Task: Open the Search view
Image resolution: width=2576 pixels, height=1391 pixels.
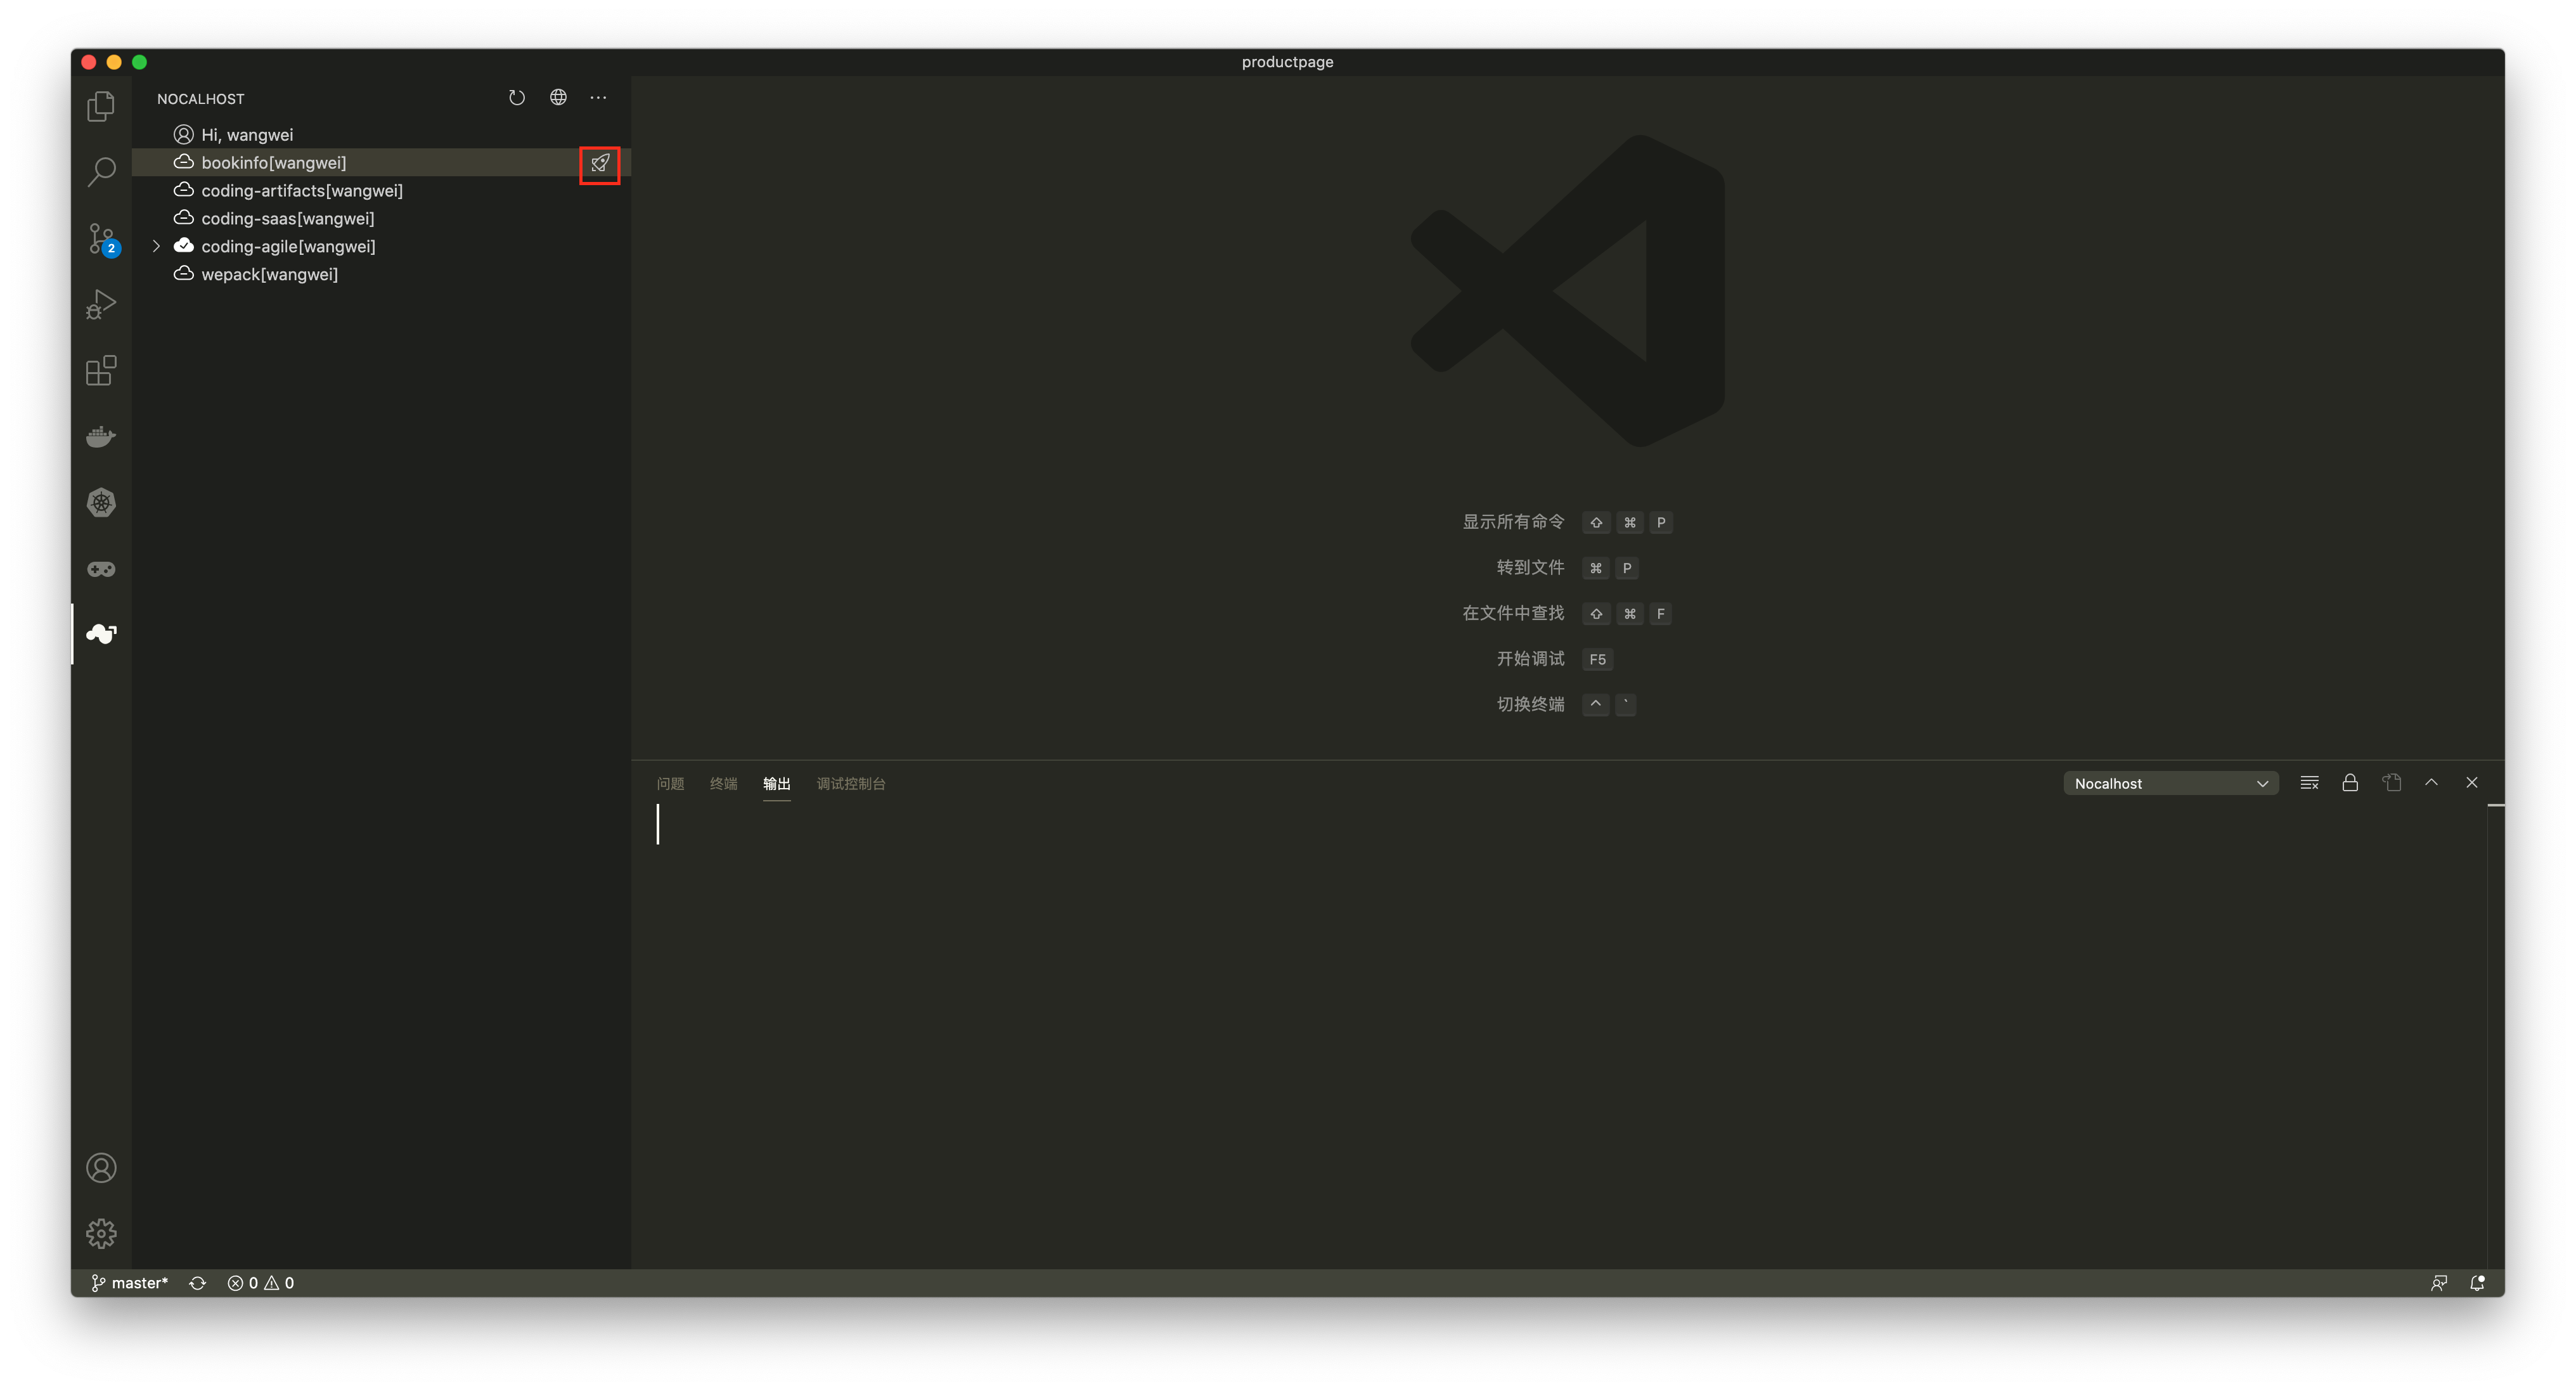Action: click(x=101, y=172)
